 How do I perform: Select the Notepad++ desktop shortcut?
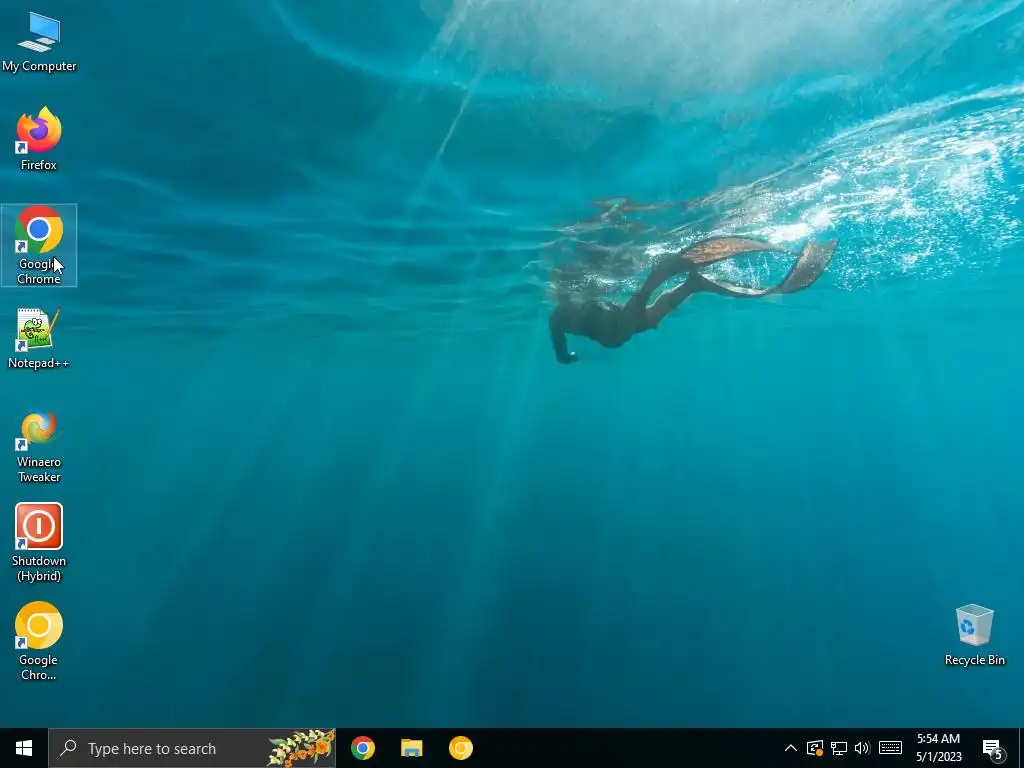(x=39, y=338)
